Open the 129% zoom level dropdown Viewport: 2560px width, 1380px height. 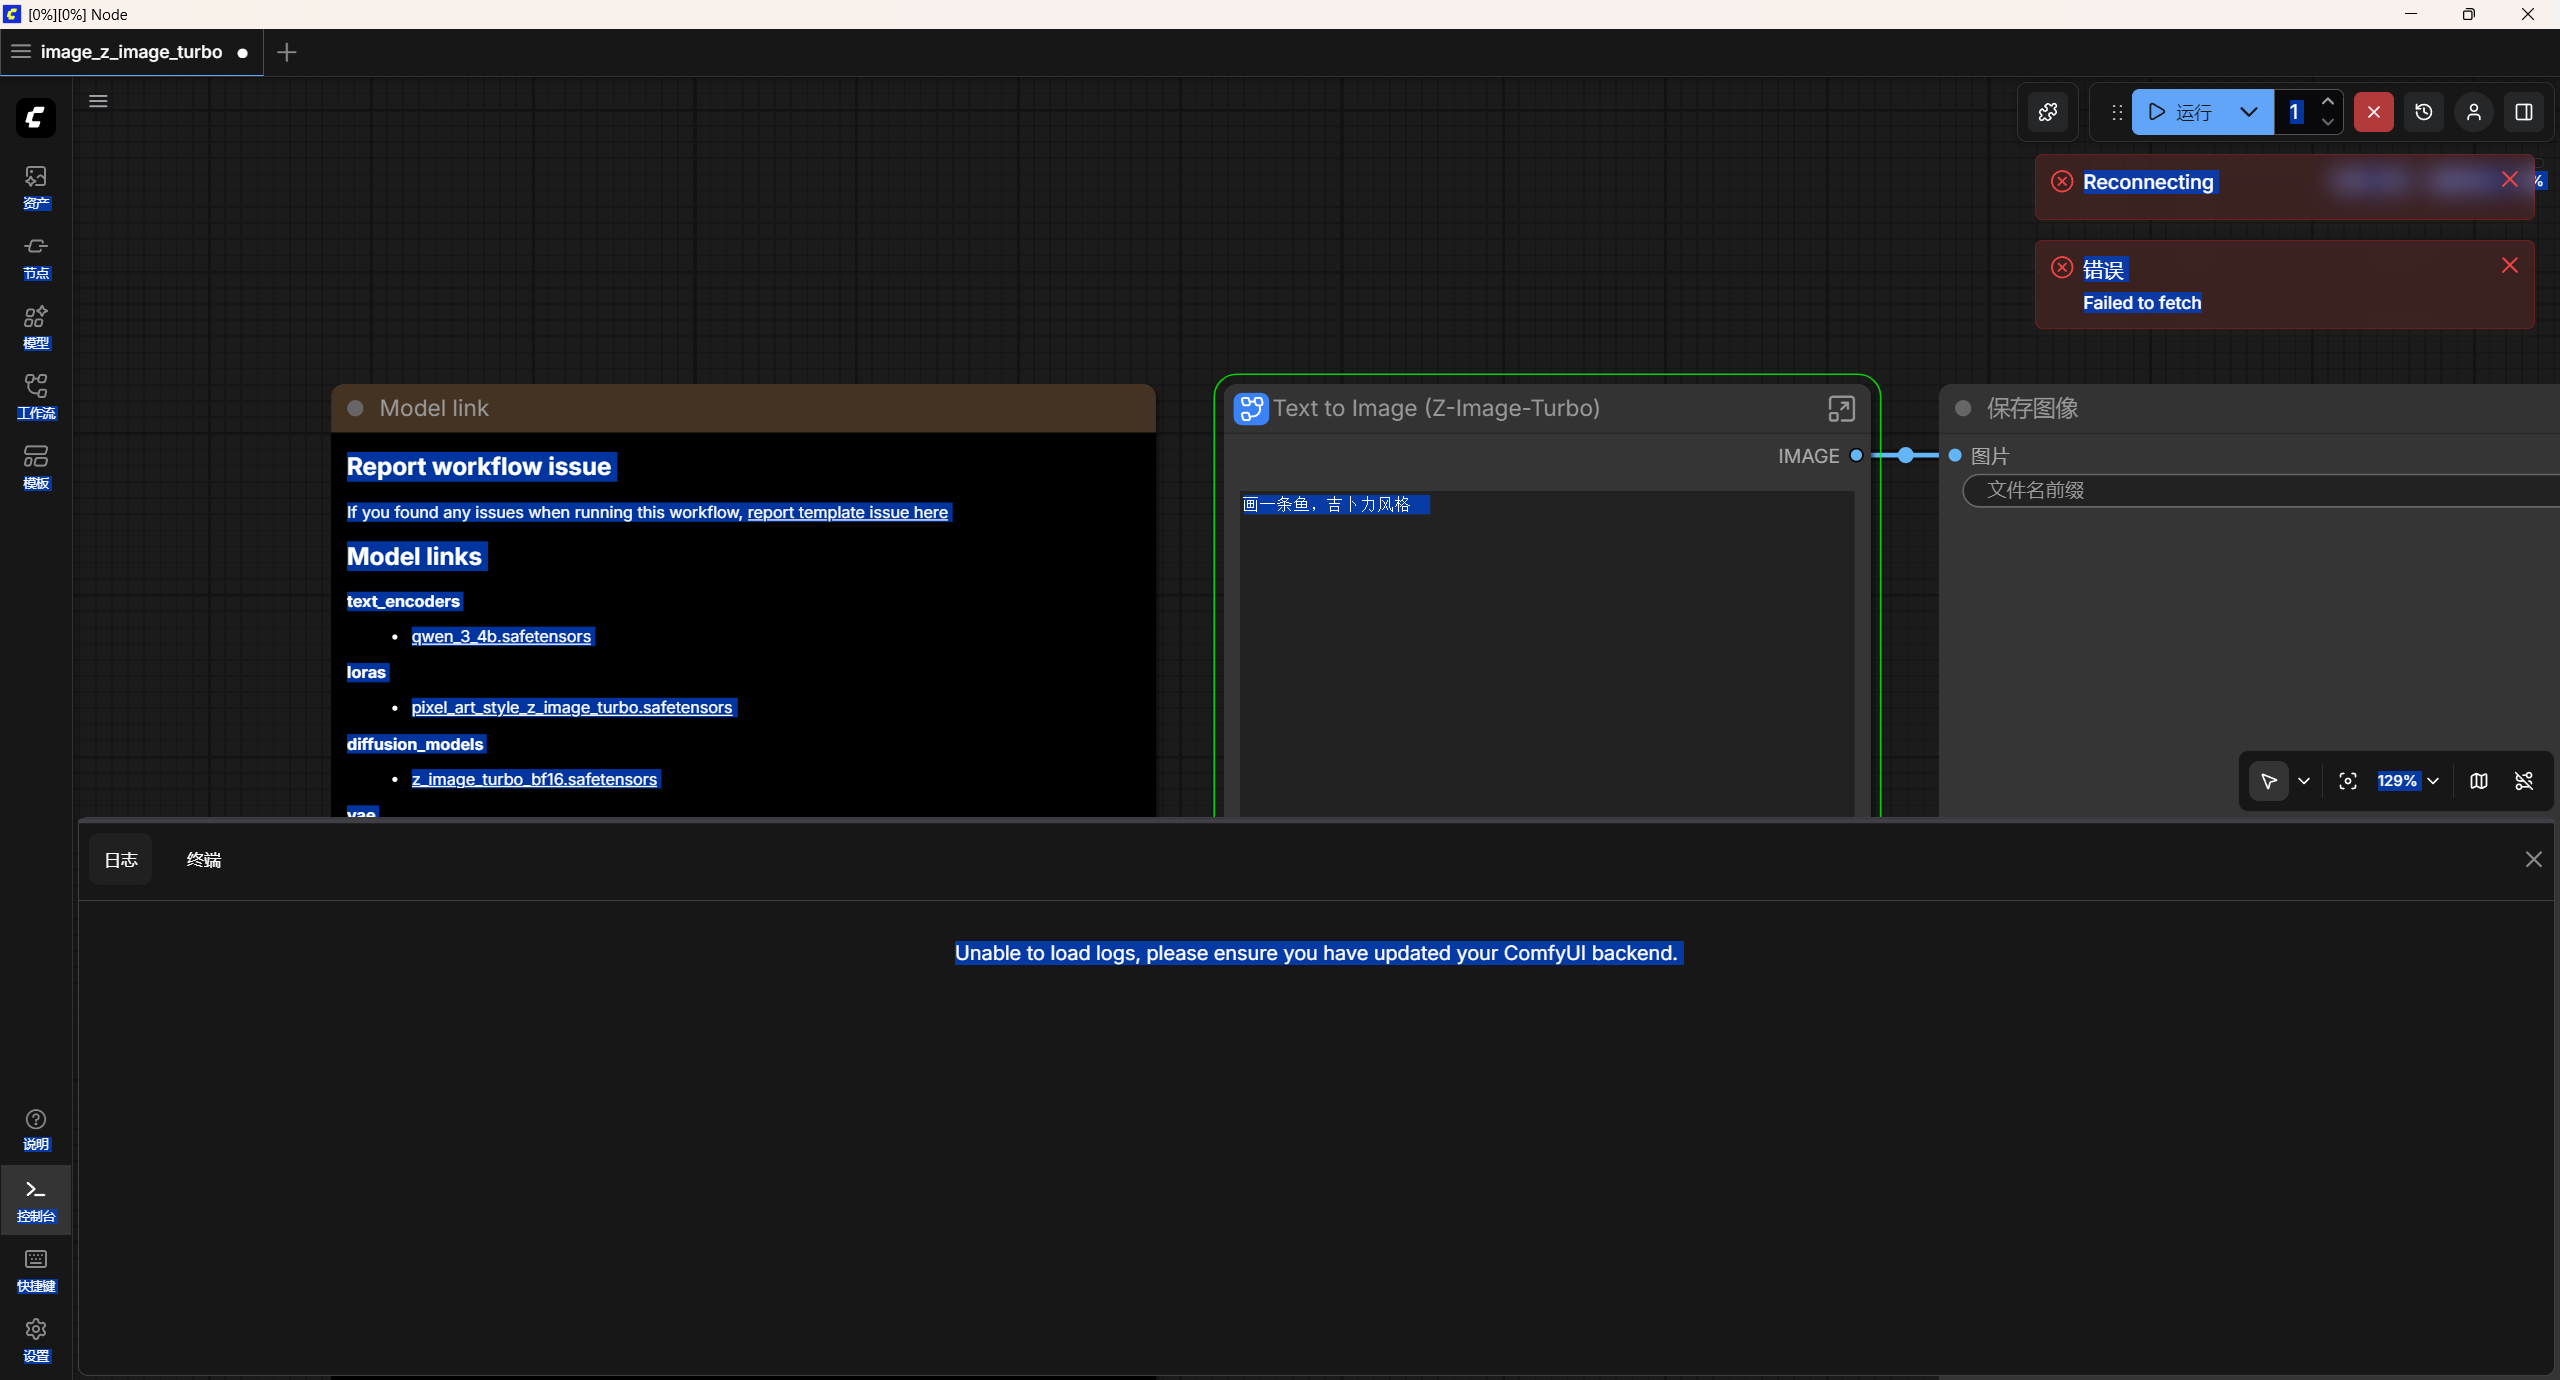(2409, 781)
